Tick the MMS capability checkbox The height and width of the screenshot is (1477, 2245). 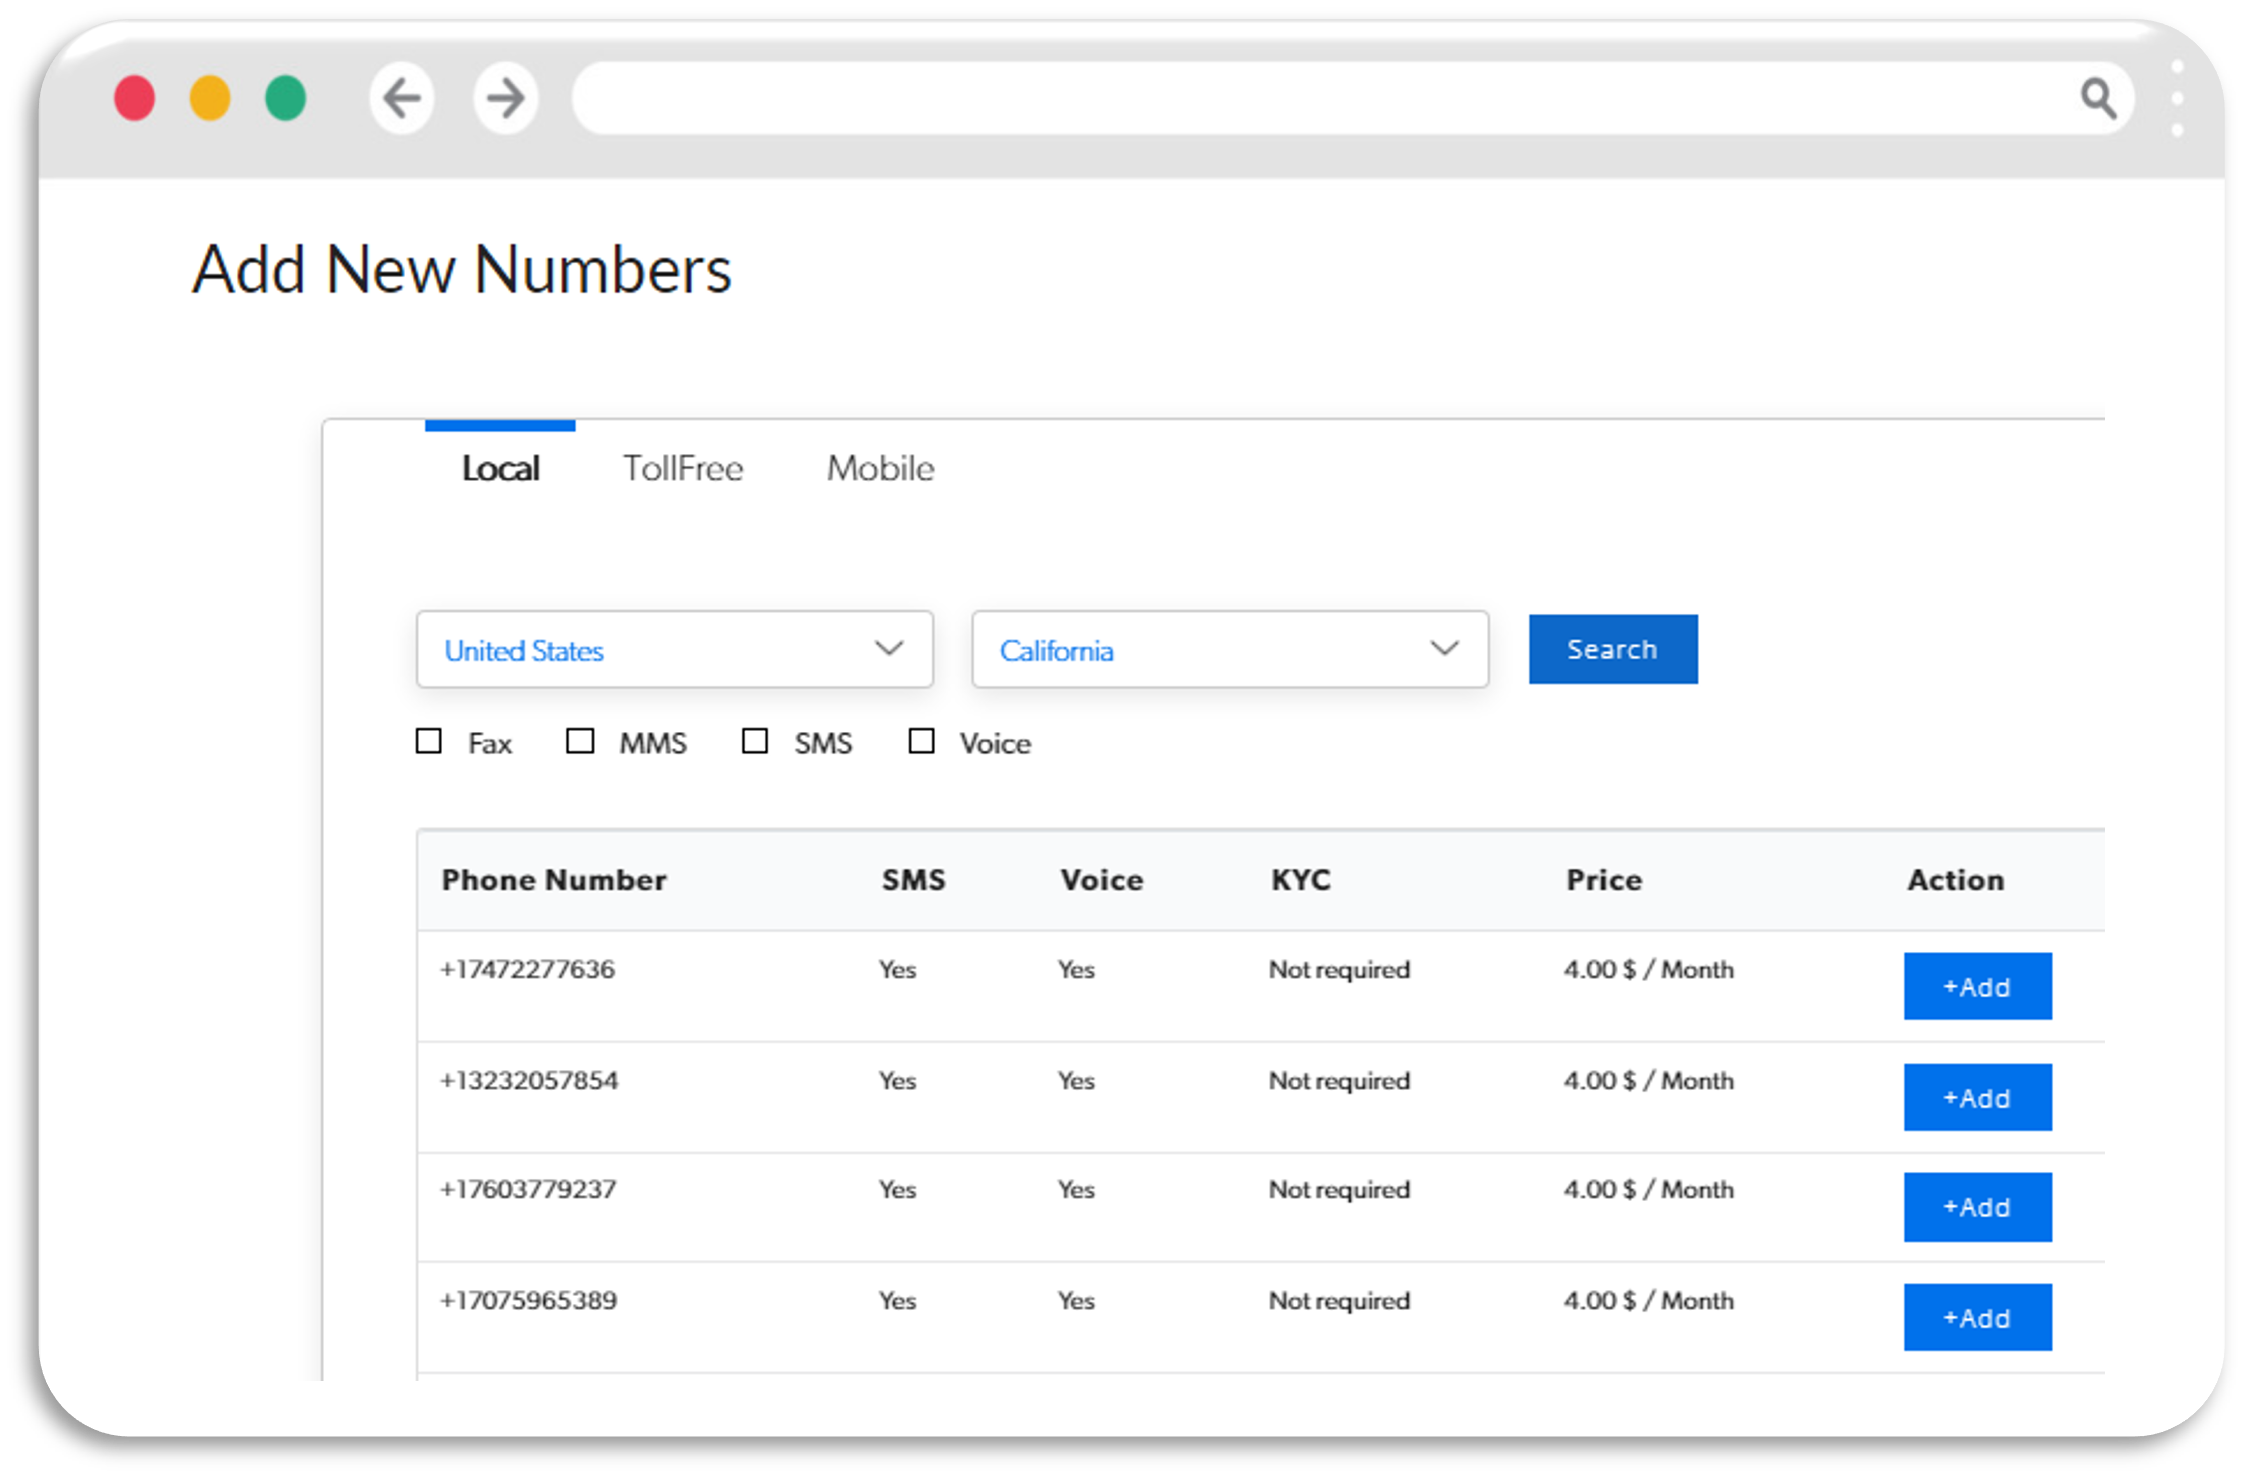580,741
